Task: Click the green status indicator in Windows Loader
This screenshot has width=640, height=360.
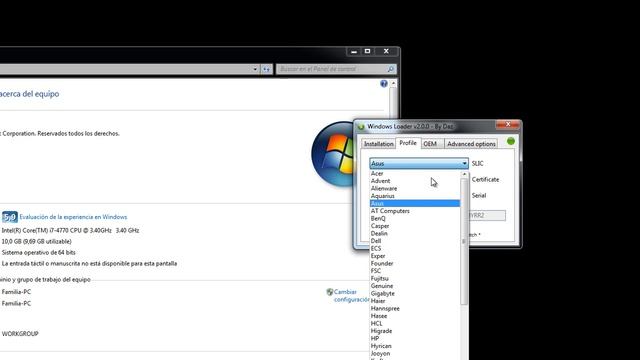Action: point(511,141)
